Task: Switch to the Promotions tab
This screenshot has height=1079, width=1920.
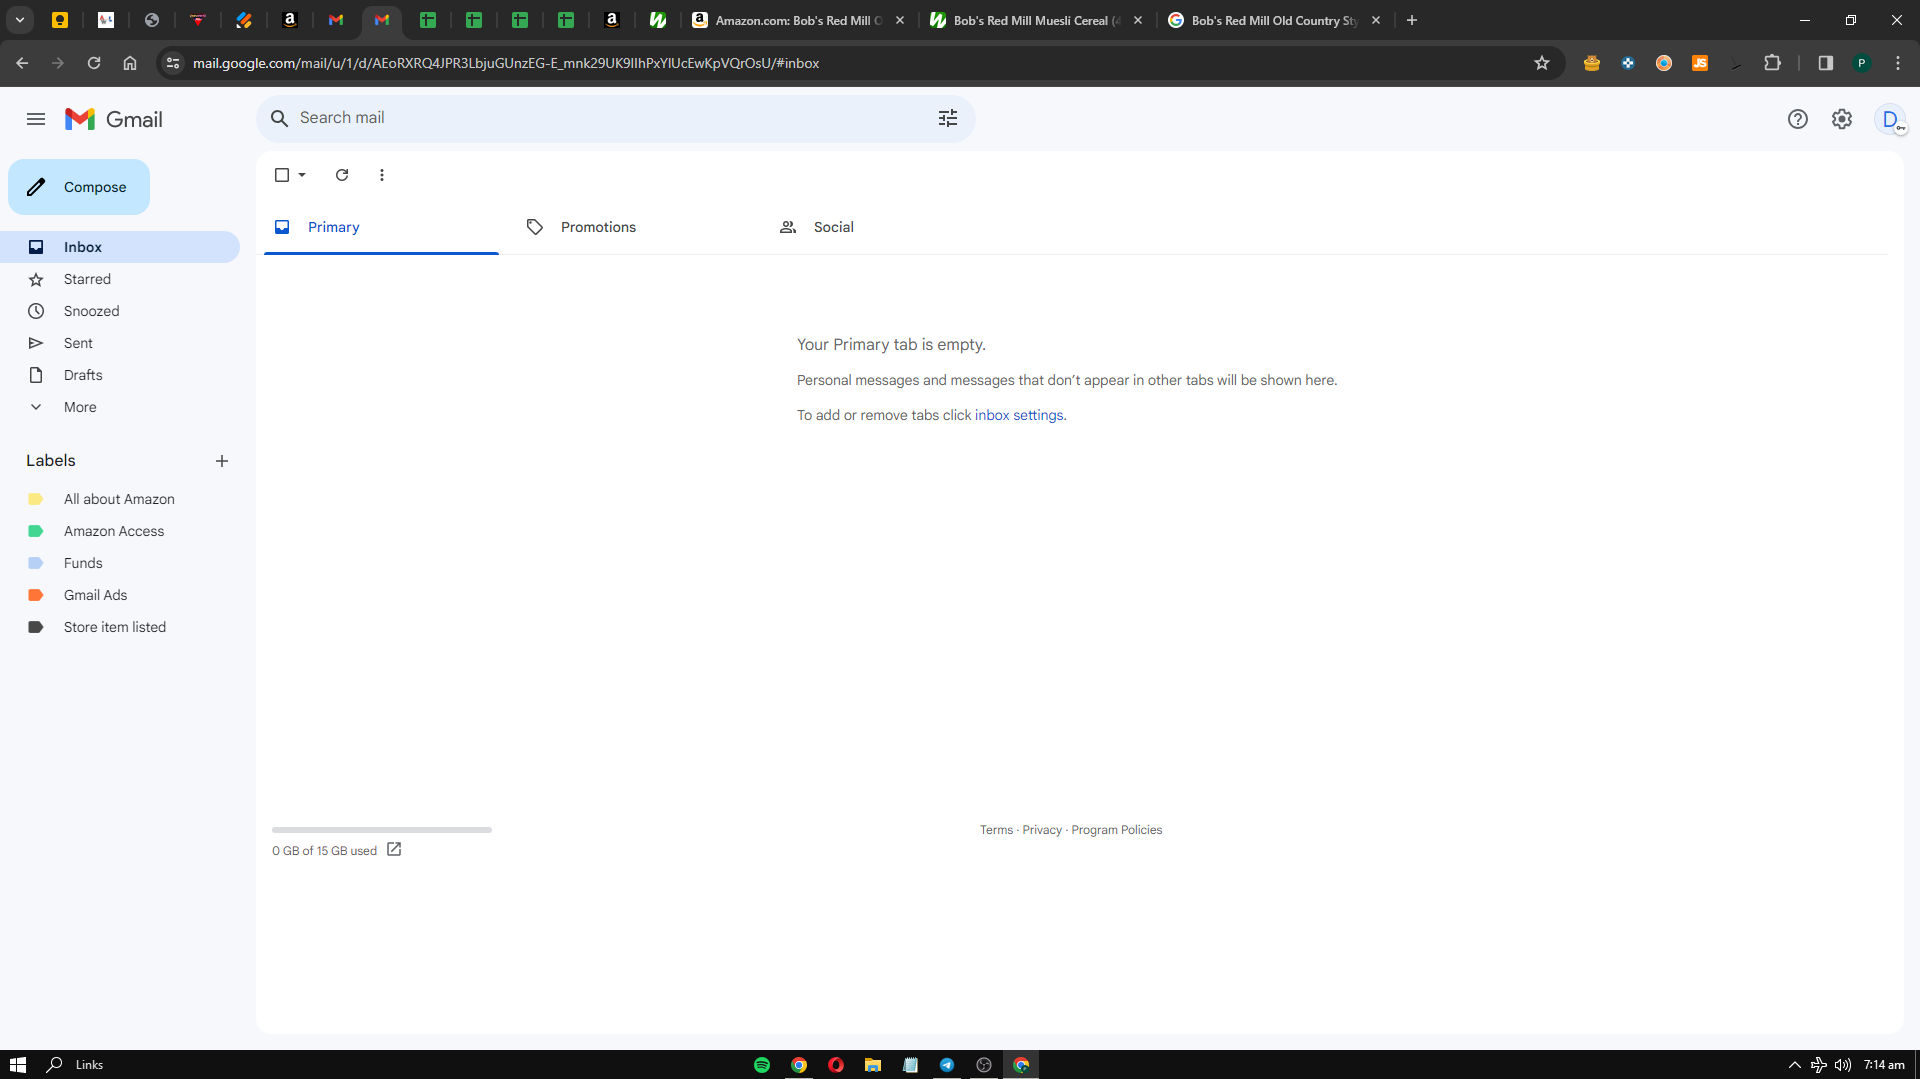Action: (632, 227)
